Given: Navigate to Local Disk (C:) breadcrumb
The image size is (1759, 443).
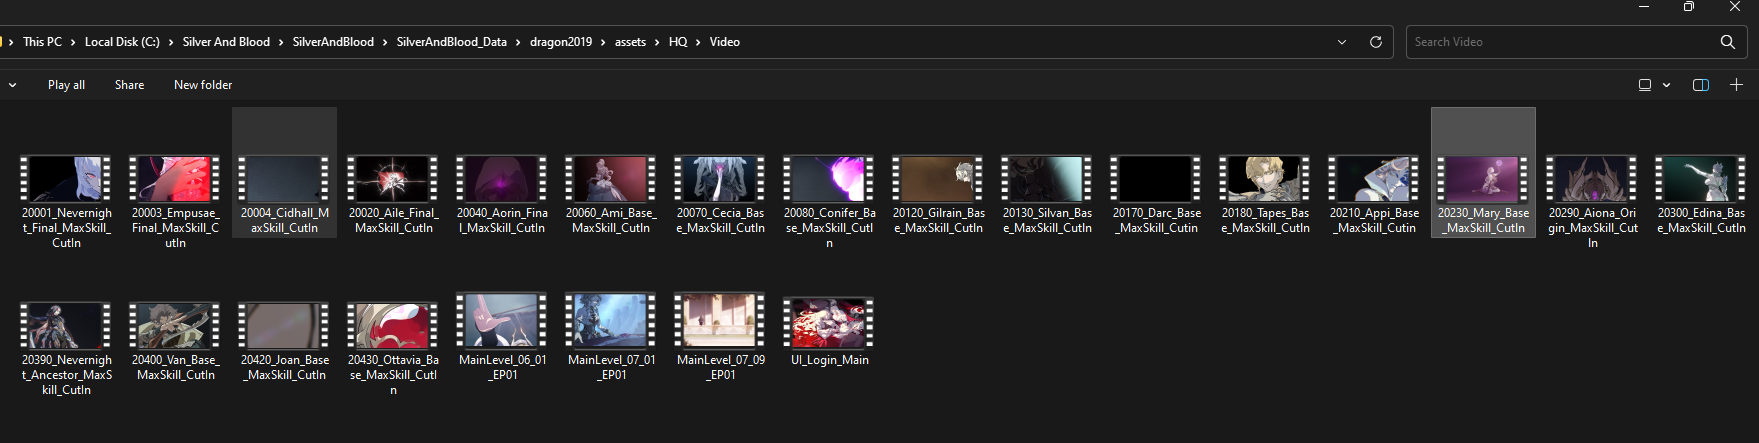Looking at the screenshot, I should click(122, 42).
